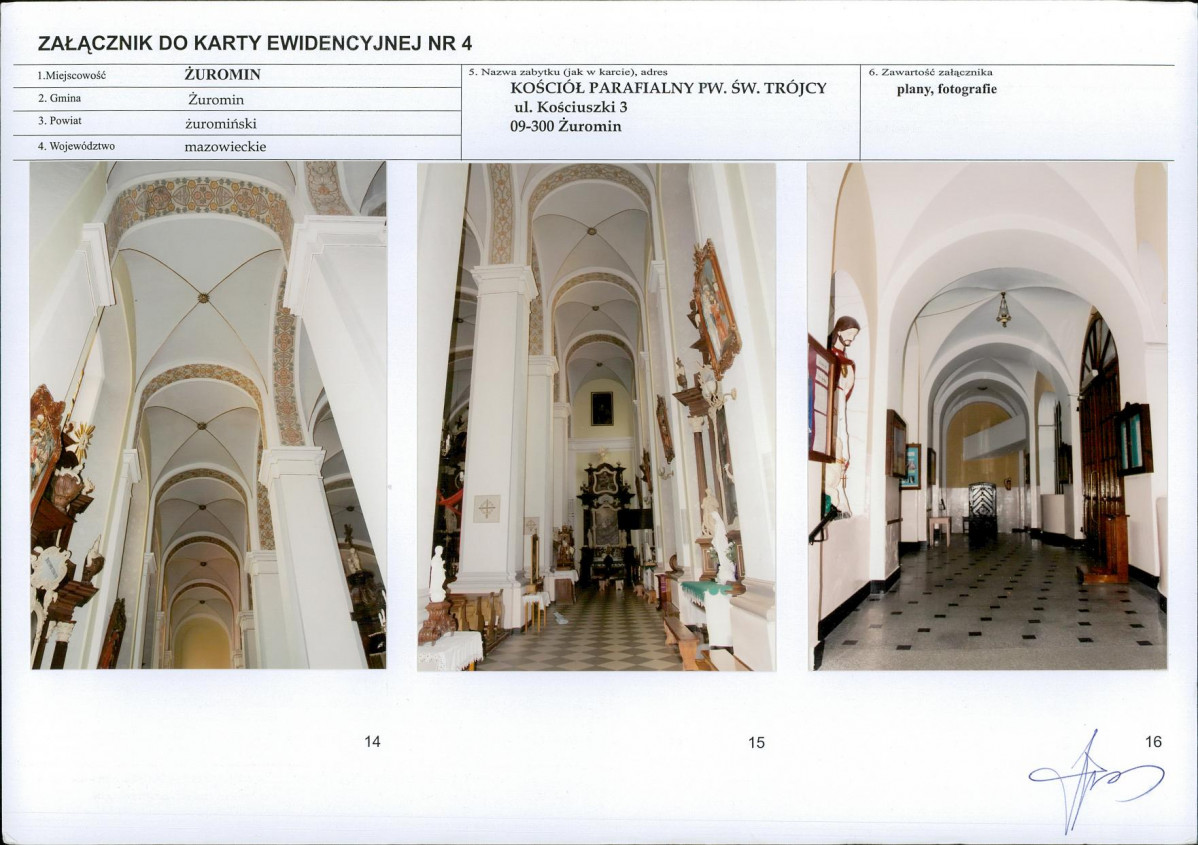
Task: Click the 4. Województwo field label
Action: [x=76, y=146]
